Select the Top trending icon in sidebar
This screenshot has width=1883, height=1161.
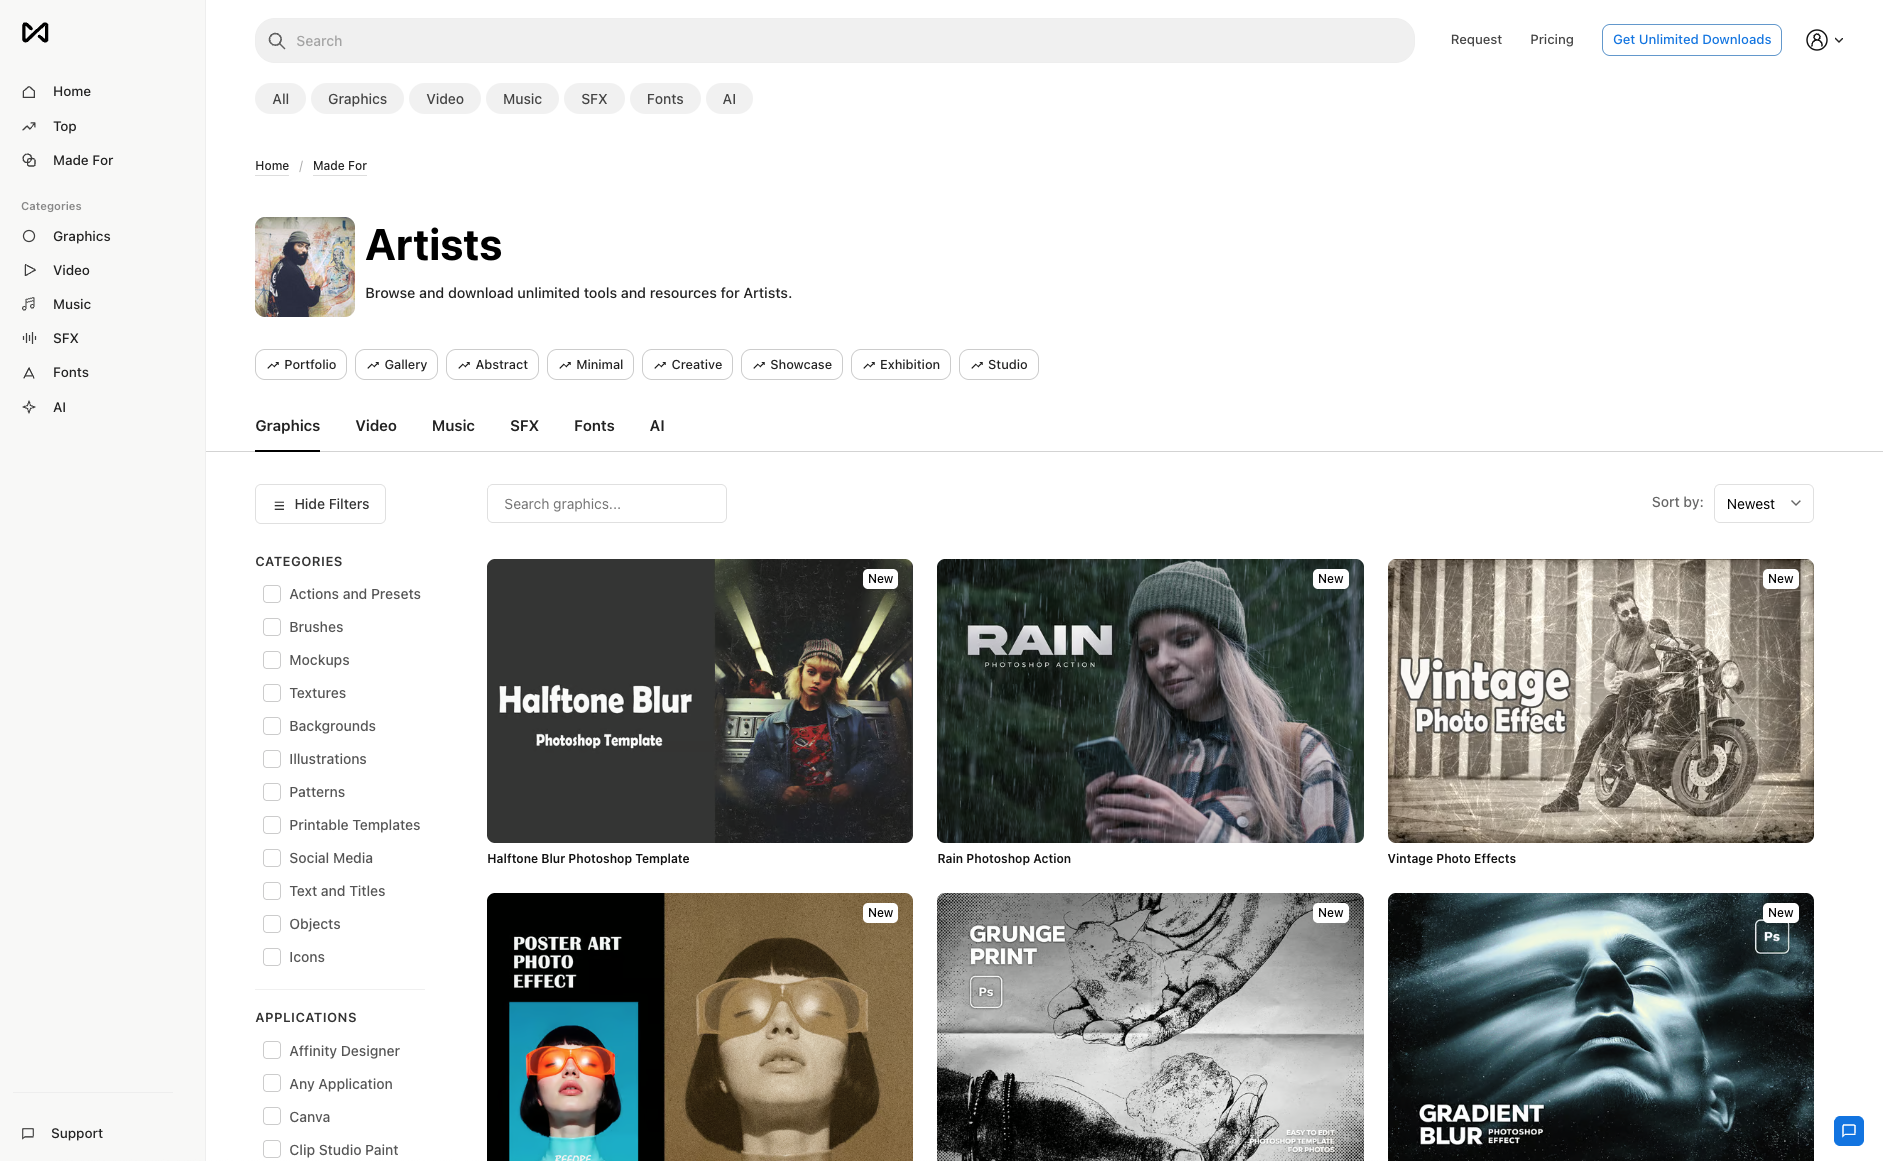pos(30,126)
